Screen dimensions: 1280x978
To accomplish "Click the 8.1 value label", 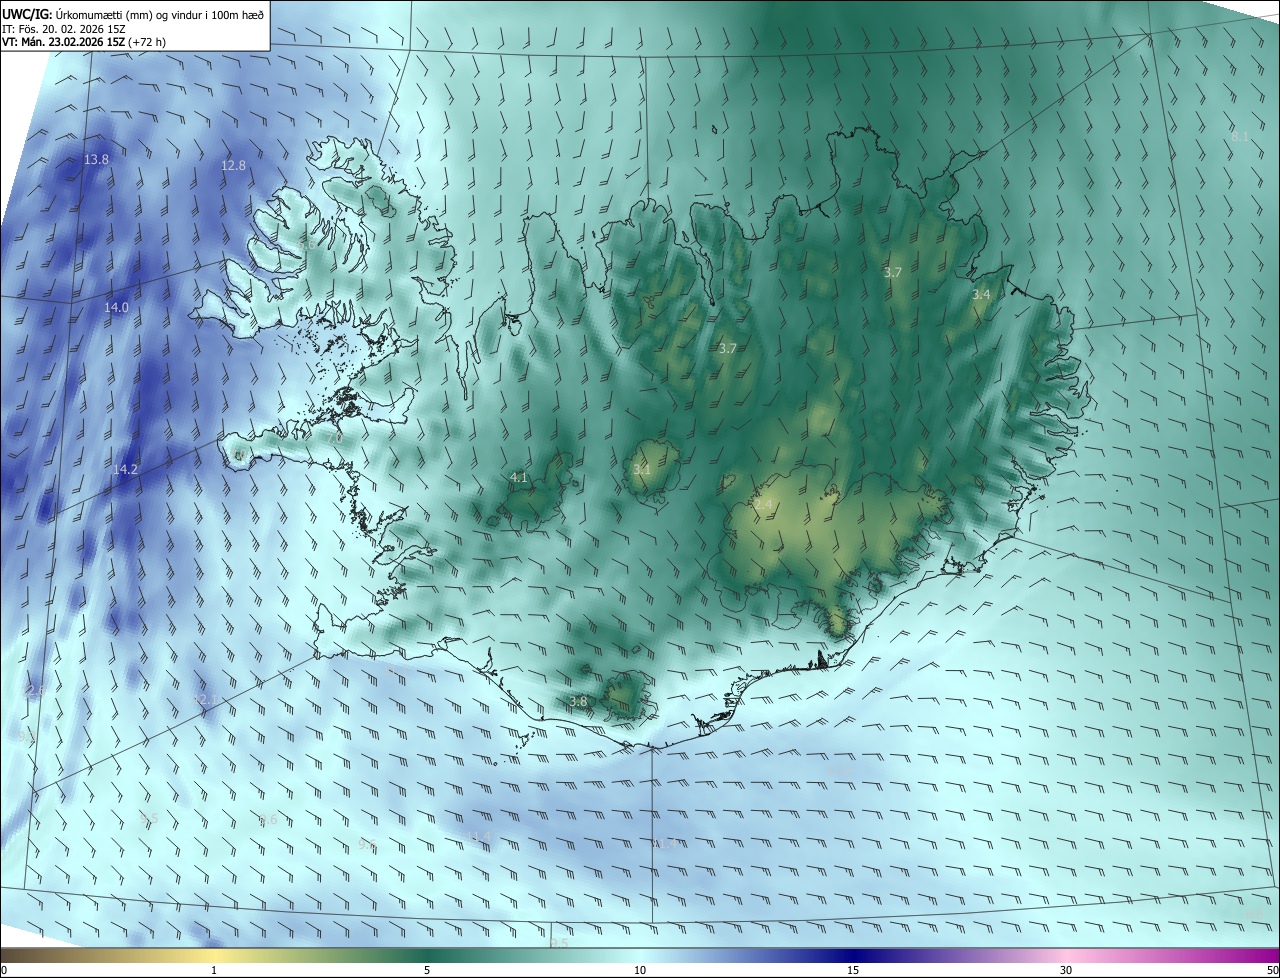I will point(1240,137).
